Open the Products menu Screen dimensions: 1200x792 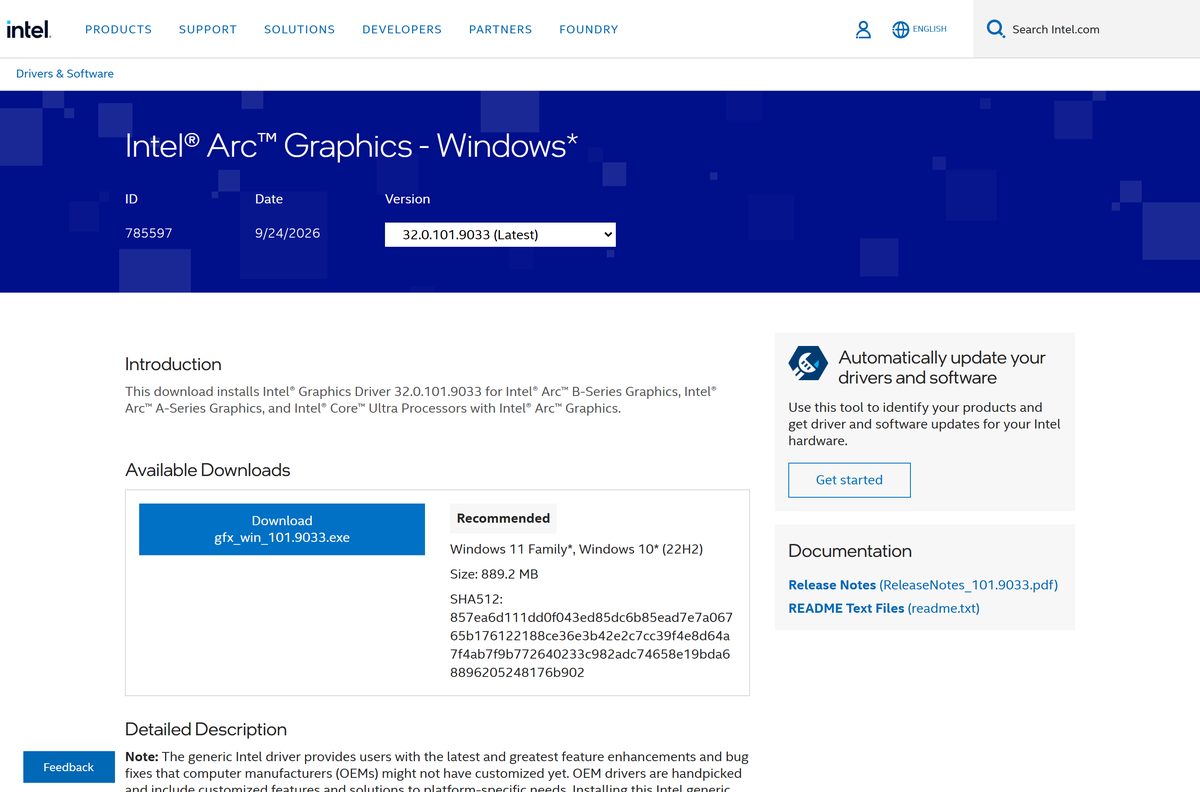point(118,29)
